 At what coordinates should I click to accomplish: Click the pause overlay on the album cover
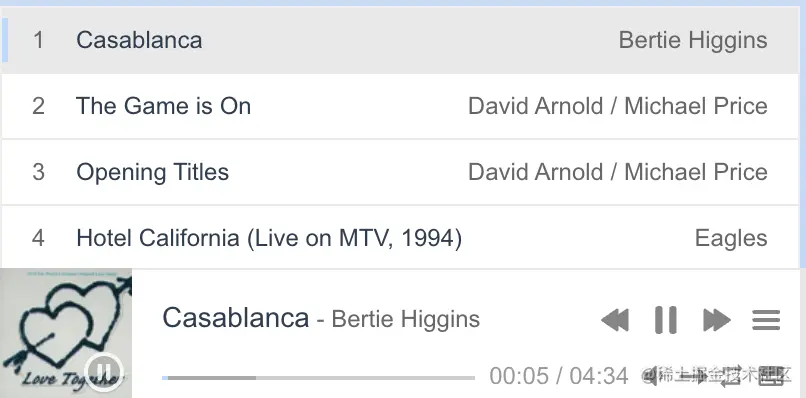pos(104,370)
